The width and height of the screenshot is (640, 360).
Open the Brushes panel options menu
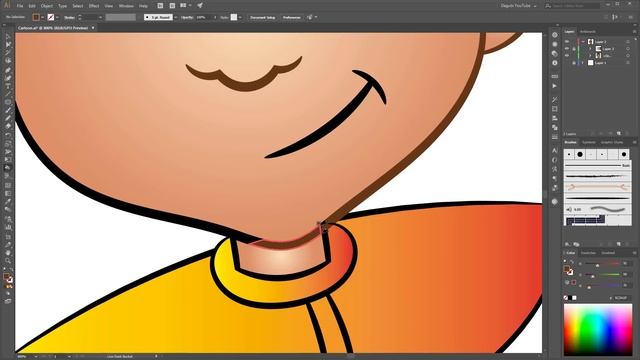635,142
